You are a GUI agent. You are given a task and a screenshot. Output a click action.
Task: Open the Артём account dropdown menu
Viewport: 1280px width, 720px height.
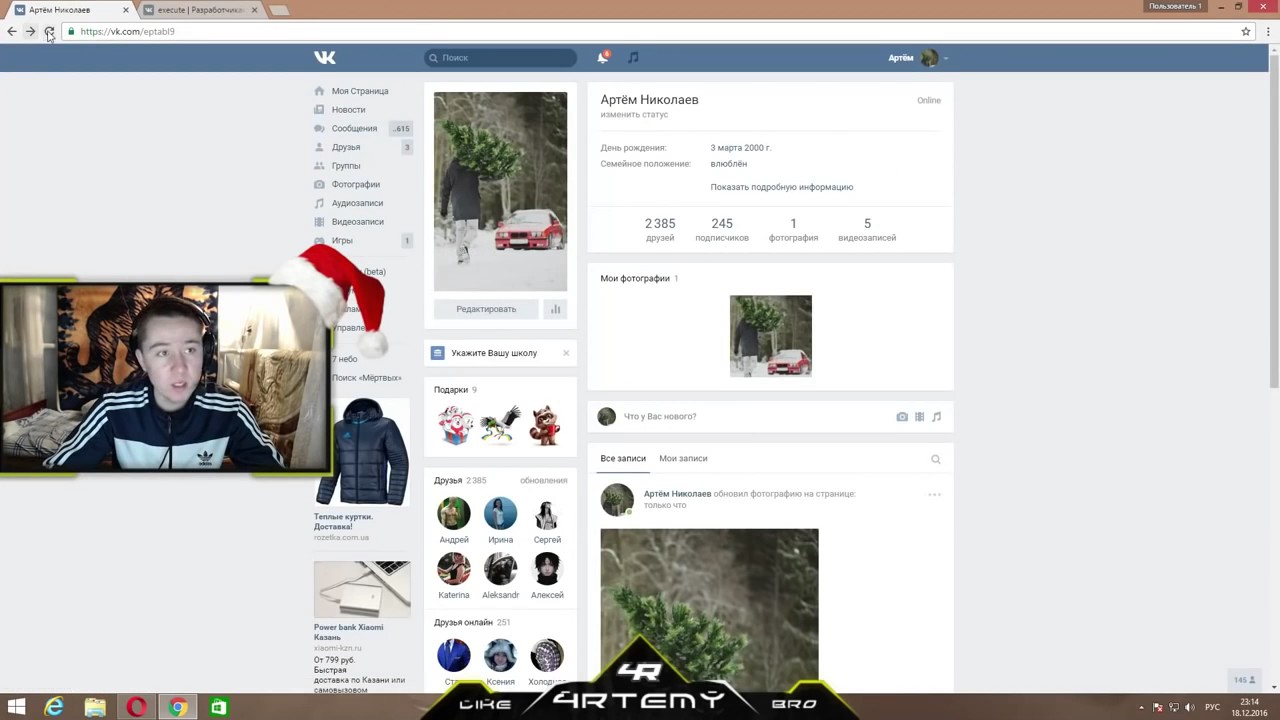tap(918, 58)
